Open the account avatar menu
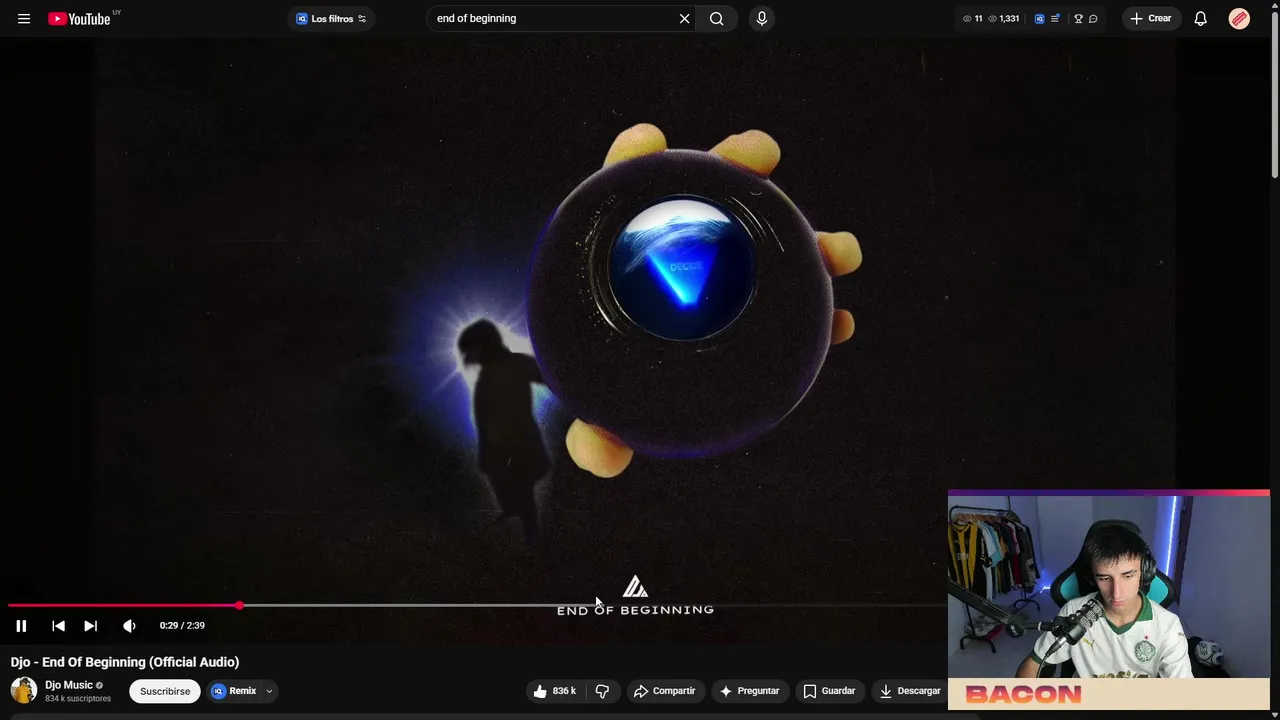This screenshot has width=1280, height=720. click(1239, 18)
